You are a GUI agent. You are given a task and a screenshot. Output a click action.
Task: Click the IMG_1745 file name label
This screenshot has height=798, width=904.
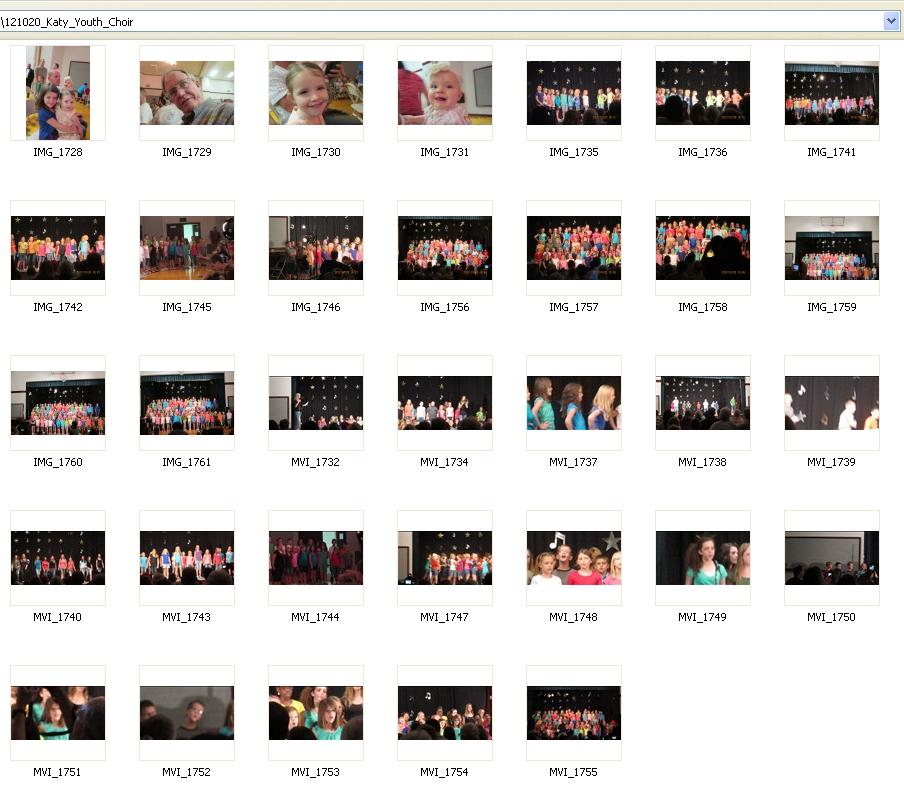coord(187,307)
